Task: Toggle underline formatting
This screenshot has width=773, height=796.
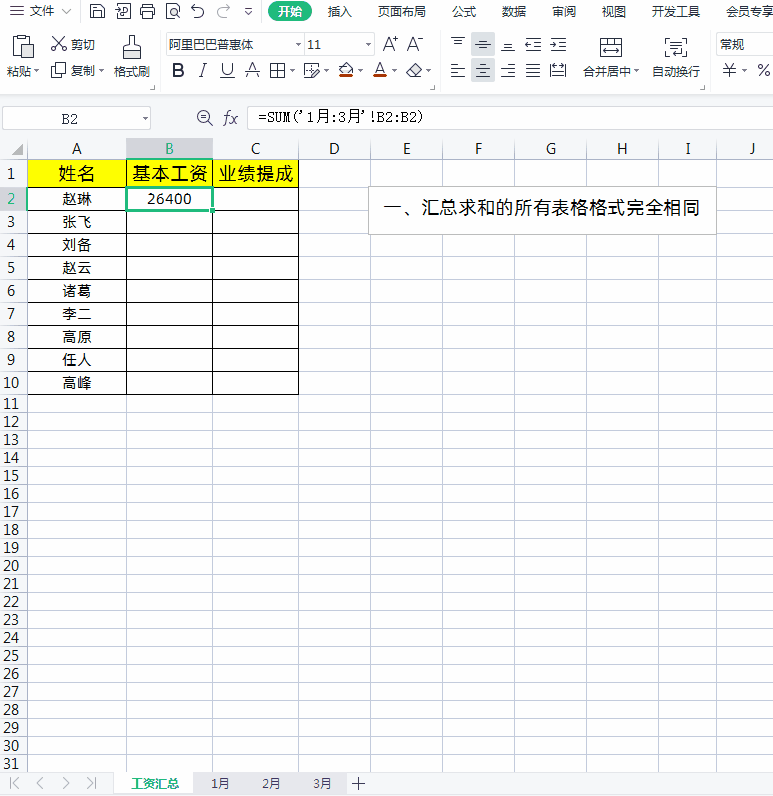Action: [x=227, y=70]
